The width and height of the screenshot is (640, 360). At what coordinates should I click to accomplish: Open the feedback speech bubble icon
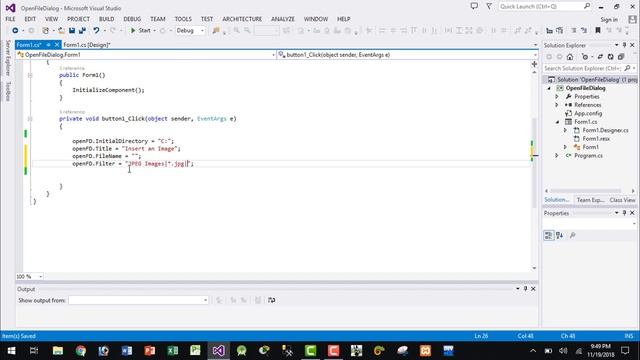[474, 7]
